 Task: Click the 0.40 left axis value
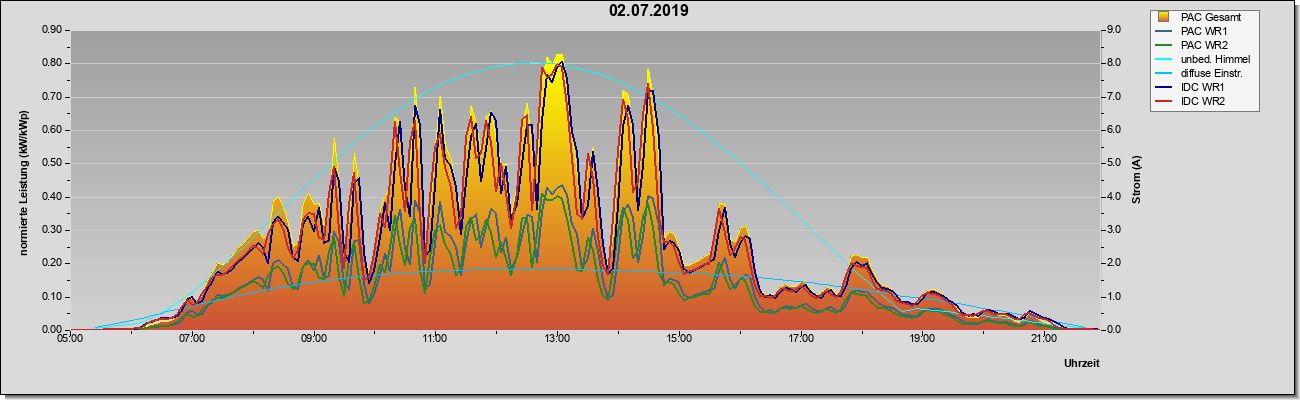pos(52,196)
